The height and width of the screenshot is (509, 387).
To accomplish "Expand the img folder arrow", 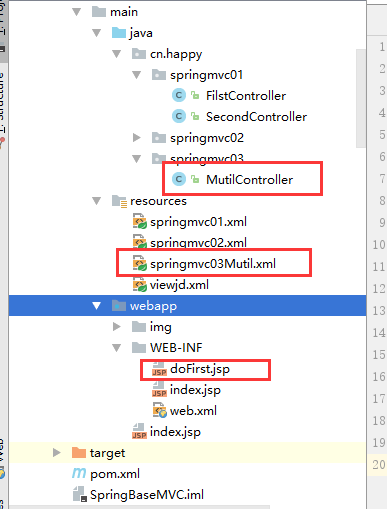I will tap(117, 327).
